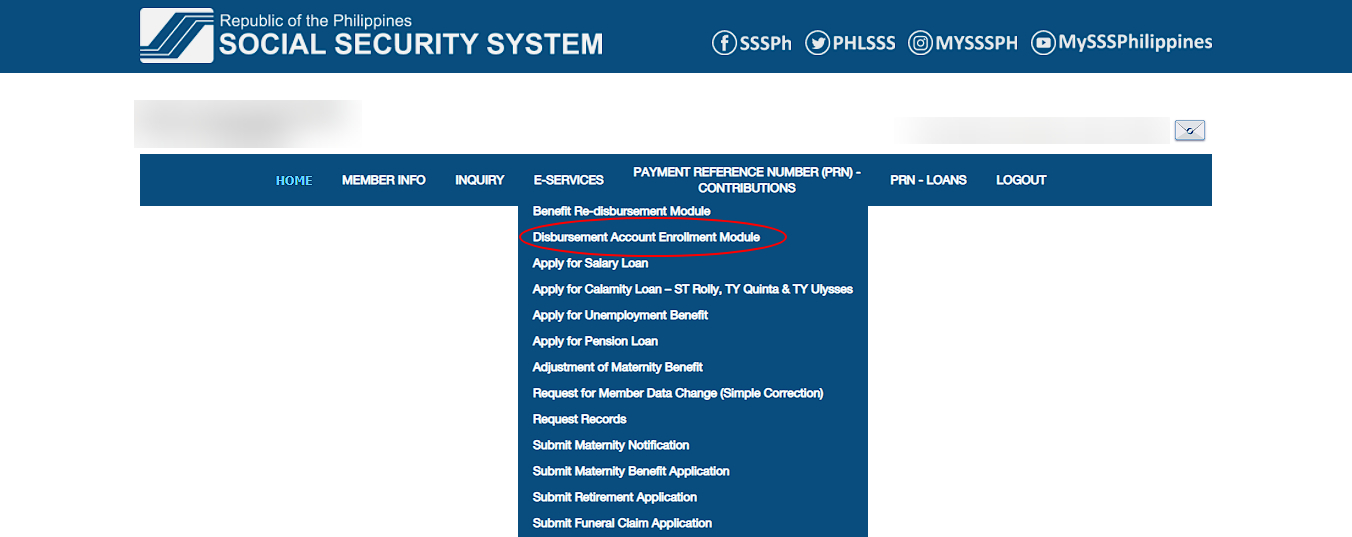
Task: Open the SSSPh Facebook icon link
Action: click(724, 43)
